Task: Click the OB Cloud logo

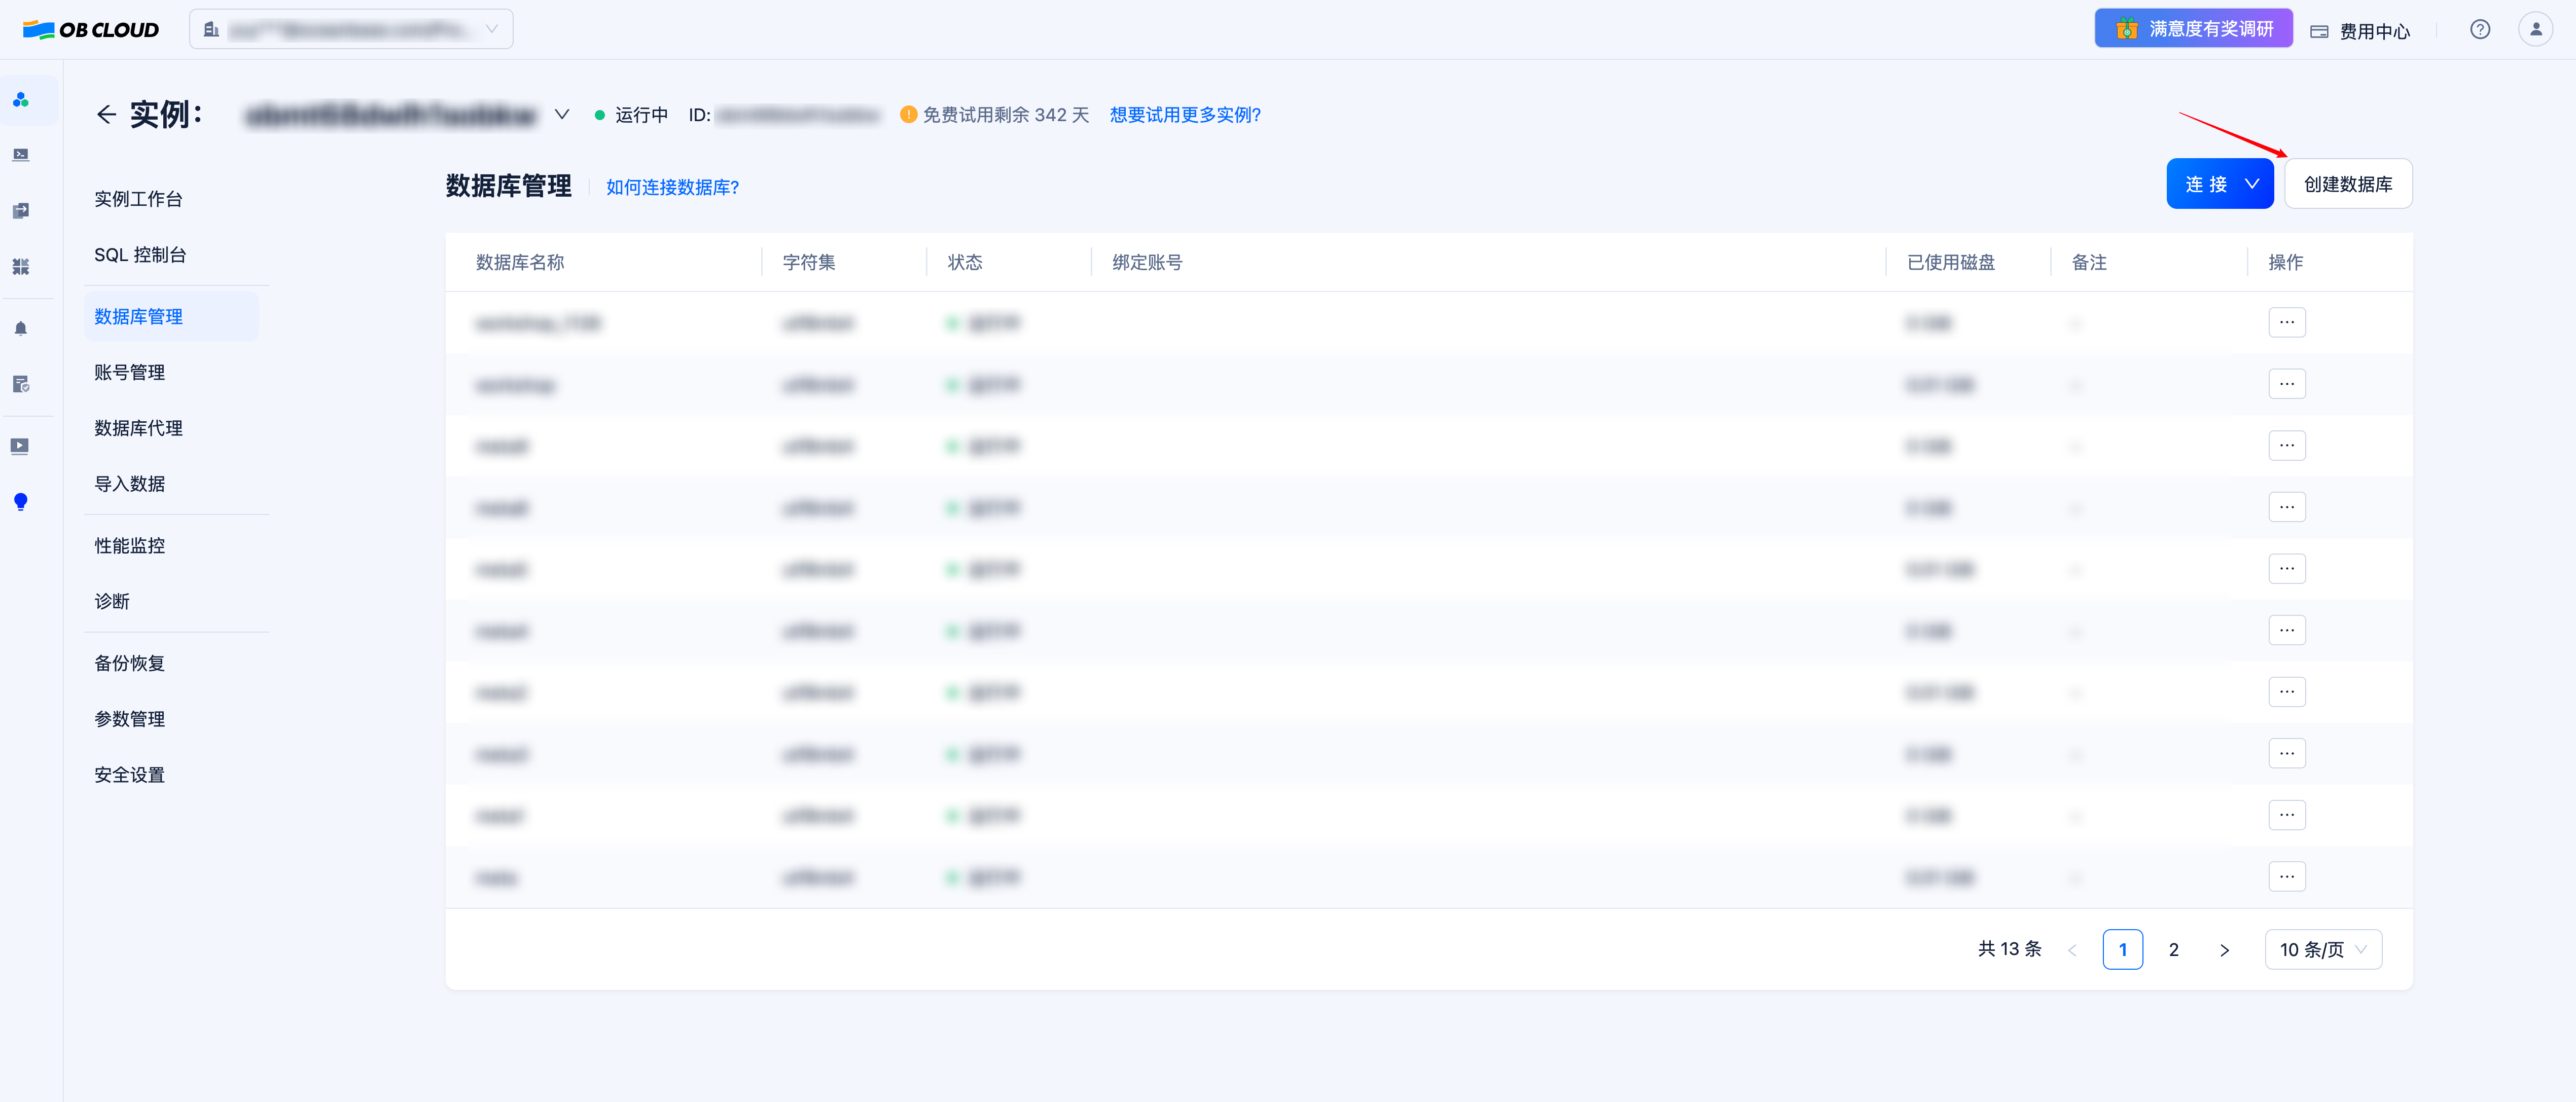Action: [91, 29]
